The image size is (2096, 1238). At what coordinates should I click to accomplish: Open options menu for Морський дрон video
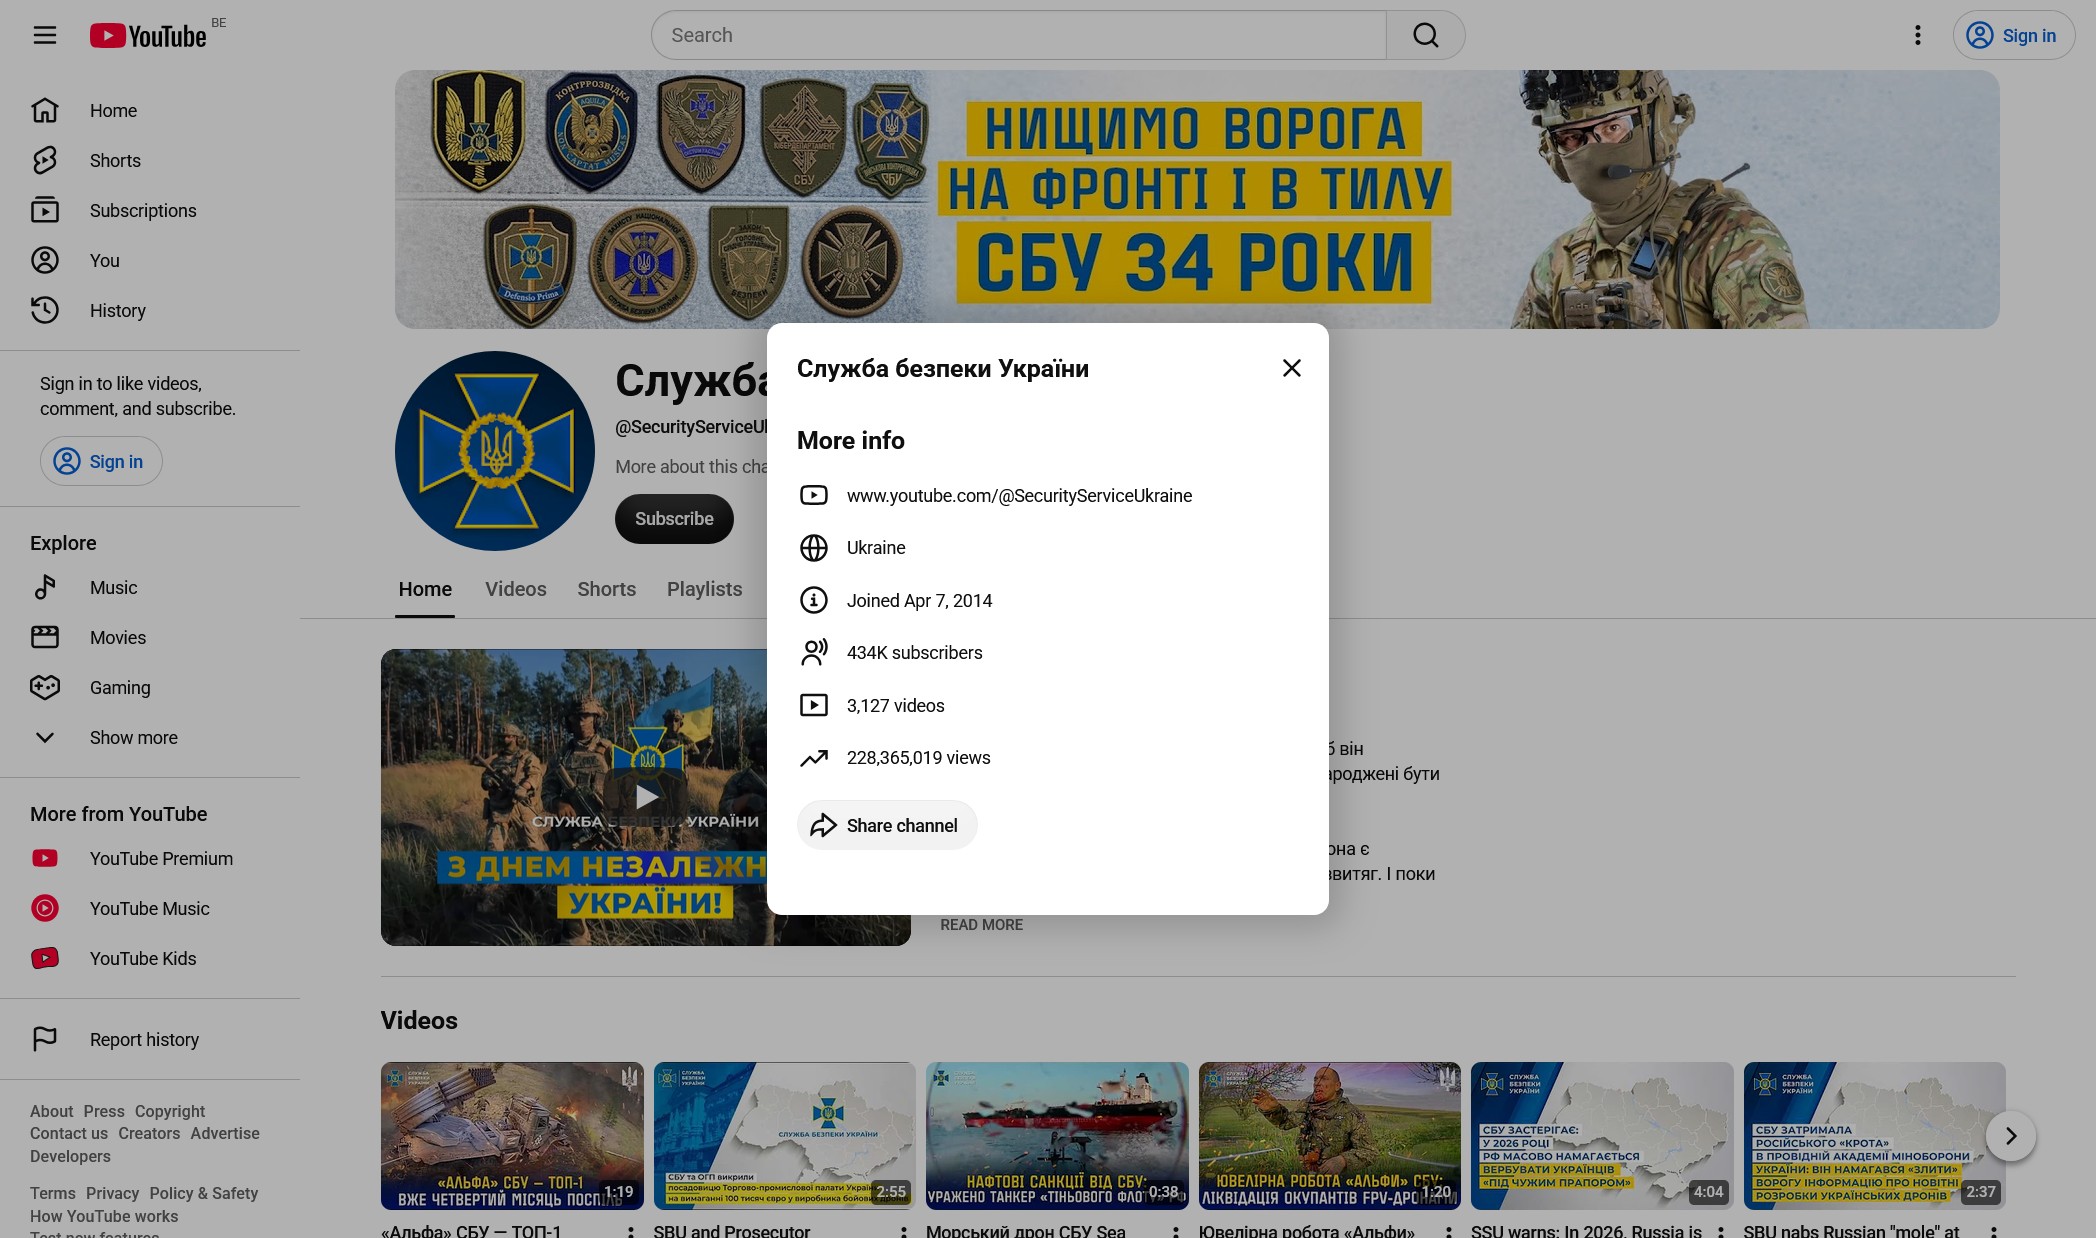pos(1176,1232)
